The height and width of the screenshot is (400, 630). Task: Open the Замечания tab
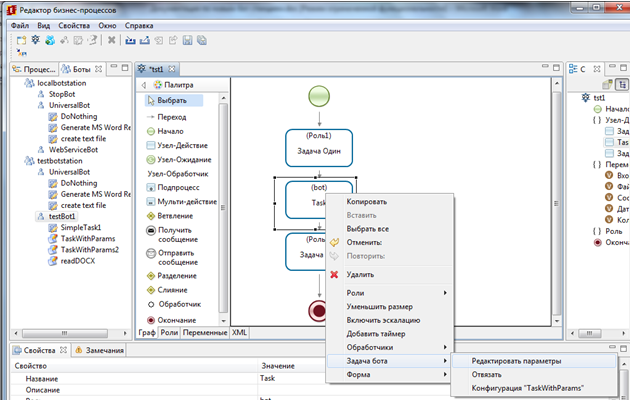pyautogui.click(x=100, y=350)
